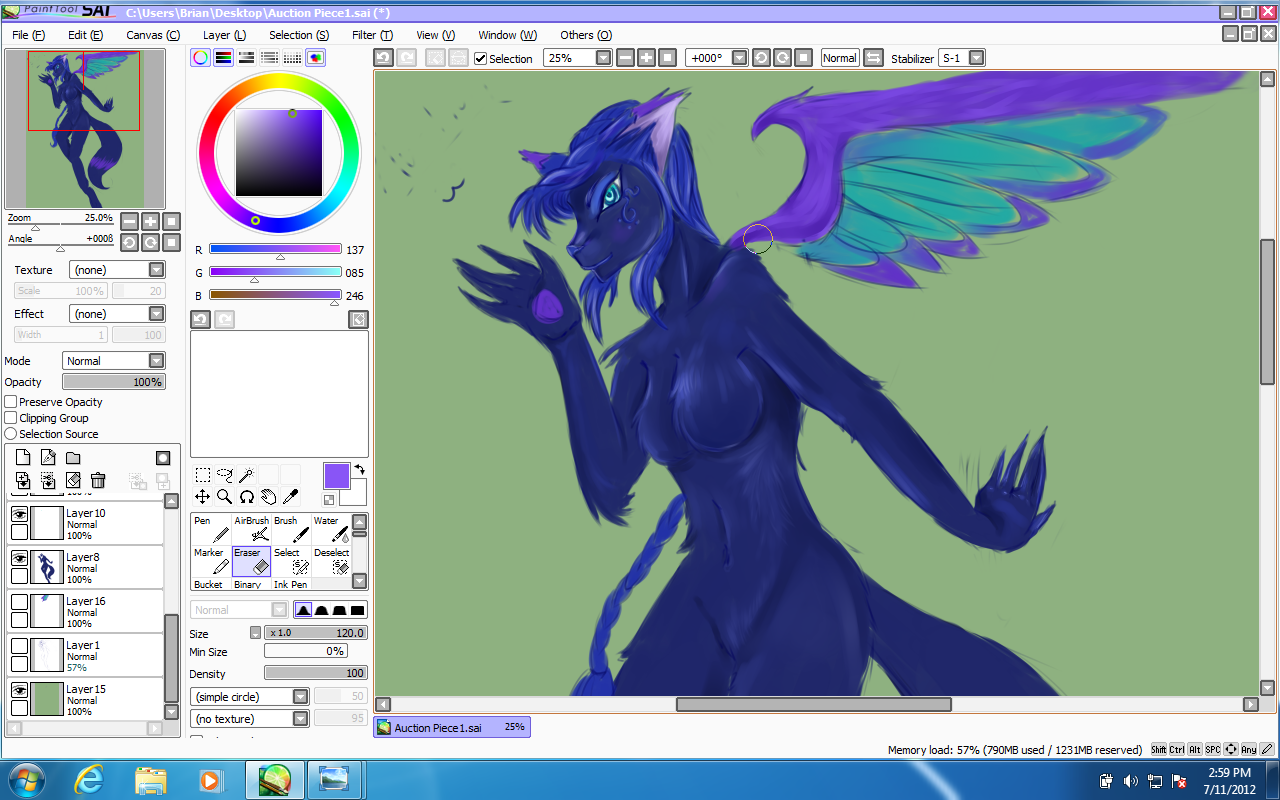Open the Layer menu
This screenshot has height=800, width=1280.
click(224, 35)
